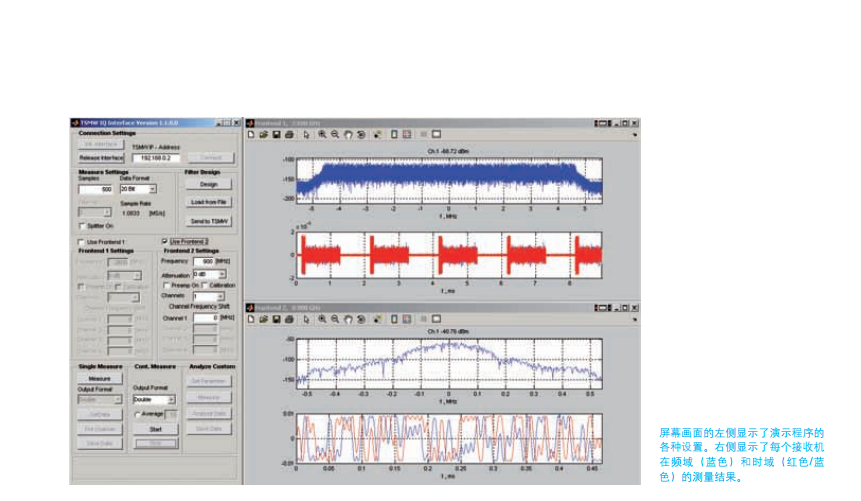
Task: Insert Legend via Frontend 2 toolbar icon
Action: point(407,319)
